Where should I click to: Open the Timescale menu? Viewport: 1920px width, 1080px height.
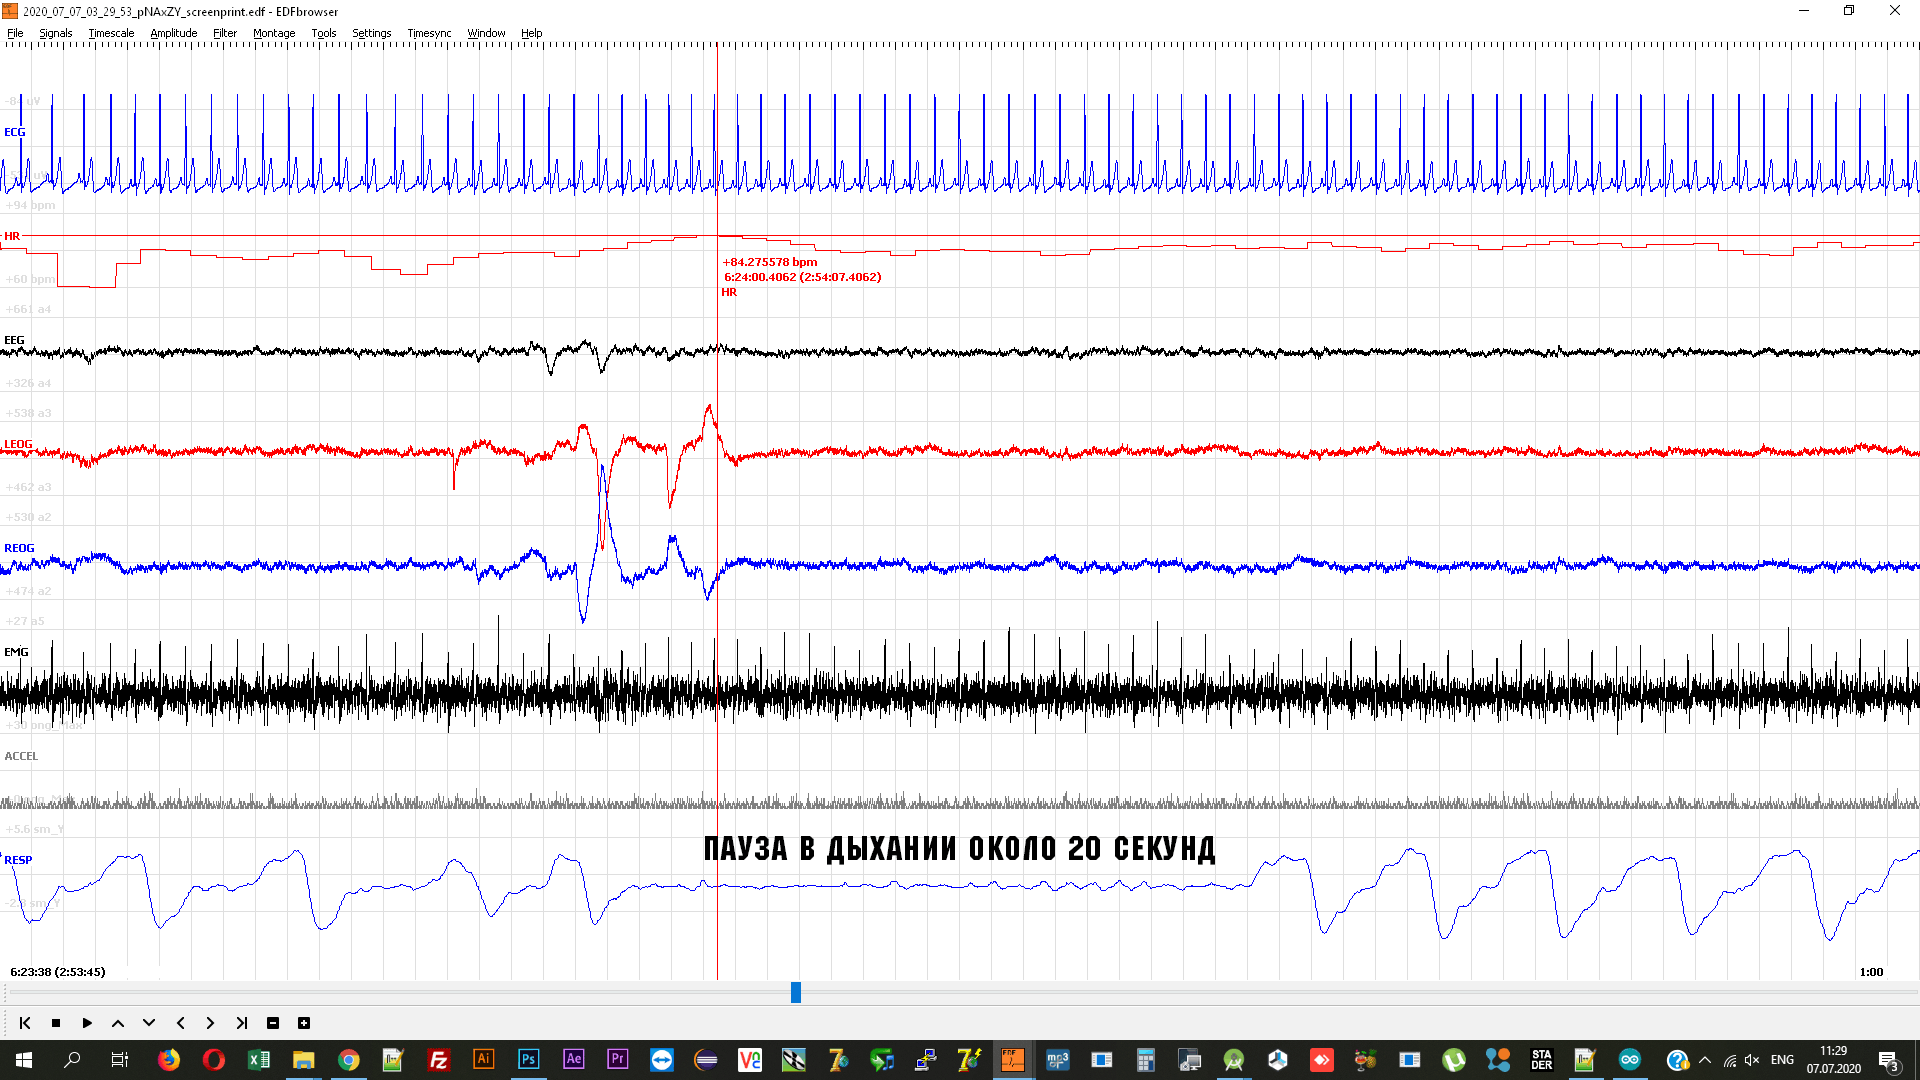pos(111,33)
